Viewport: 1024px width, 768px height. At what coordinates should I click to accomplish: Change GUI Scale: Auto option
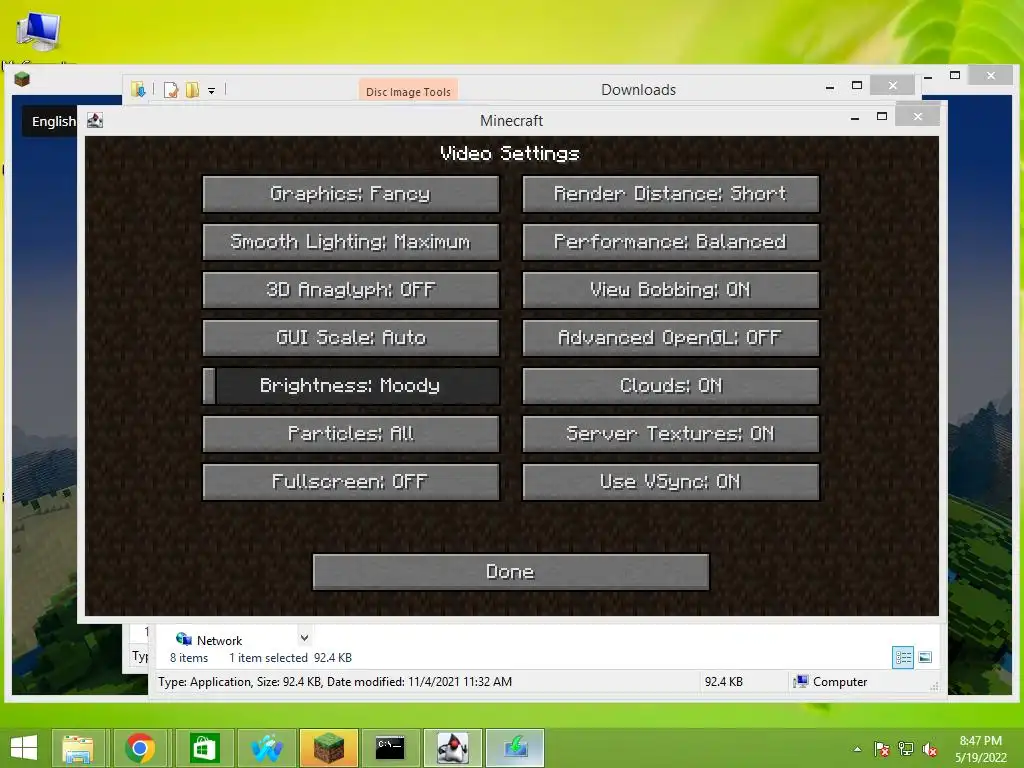pos(351,338)
